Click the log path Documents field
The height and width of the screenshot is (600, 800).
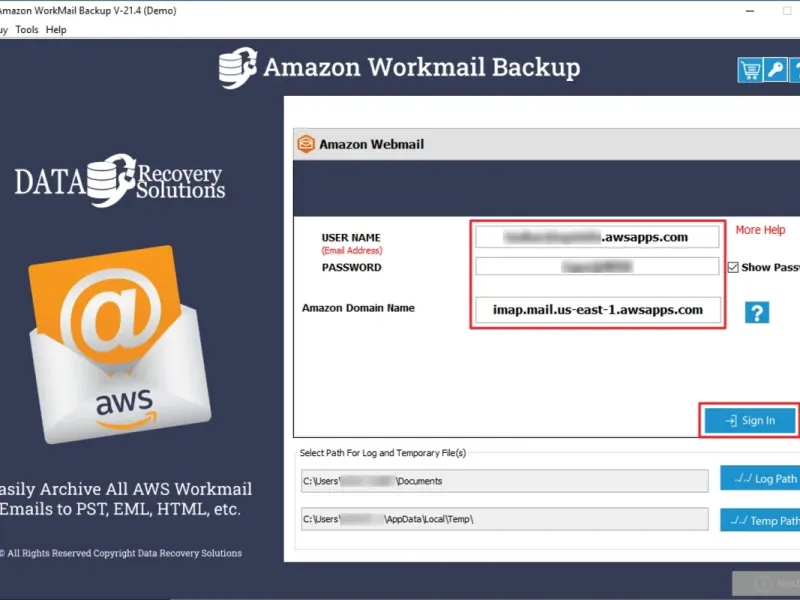point(505,481)
